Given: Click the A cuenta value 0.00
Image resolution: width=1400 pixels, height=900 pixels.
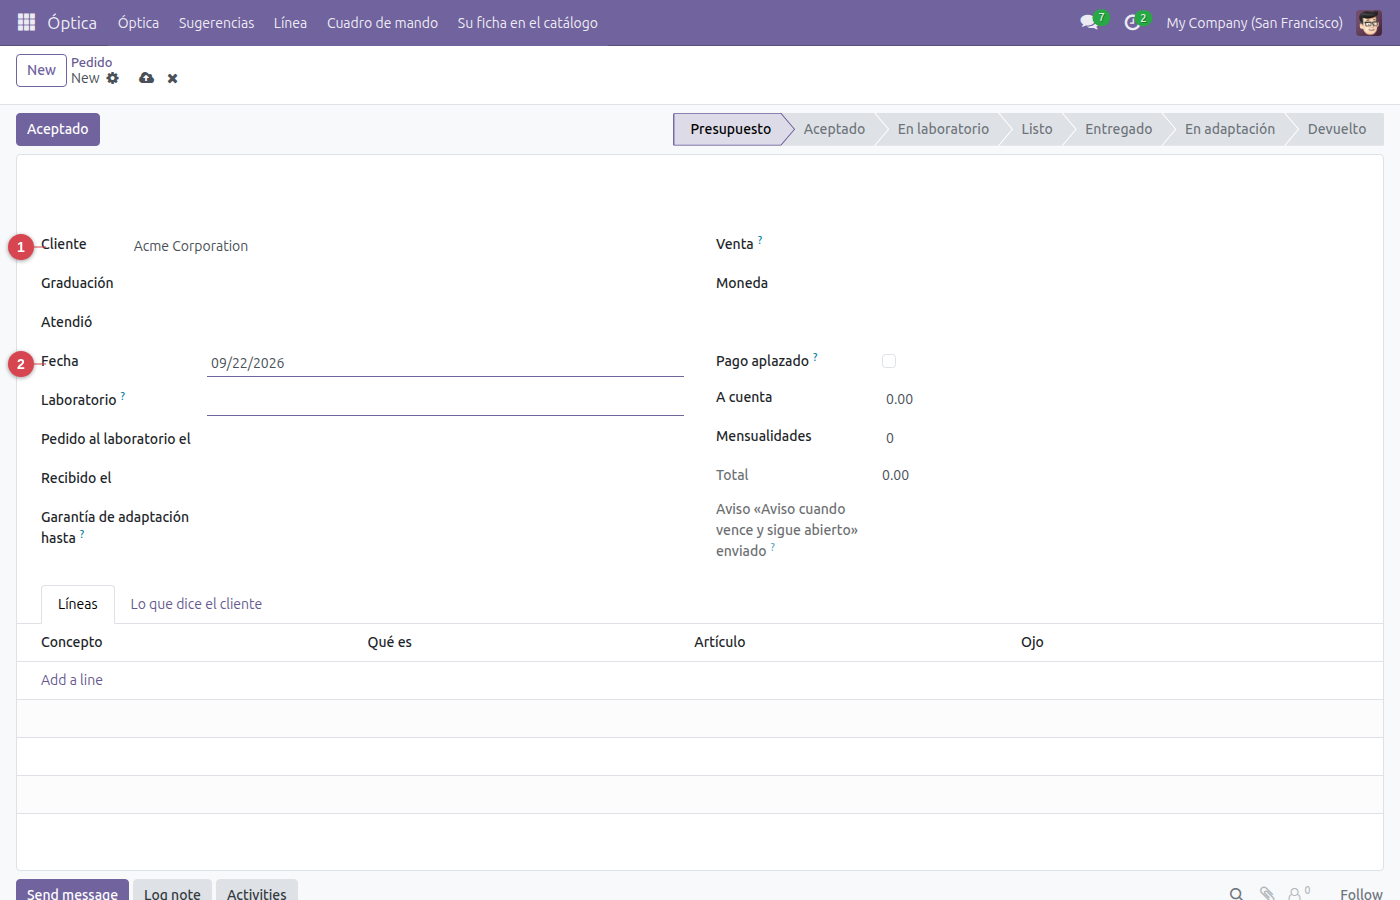Looking at the screenshot, I should (x=899, y=399).
